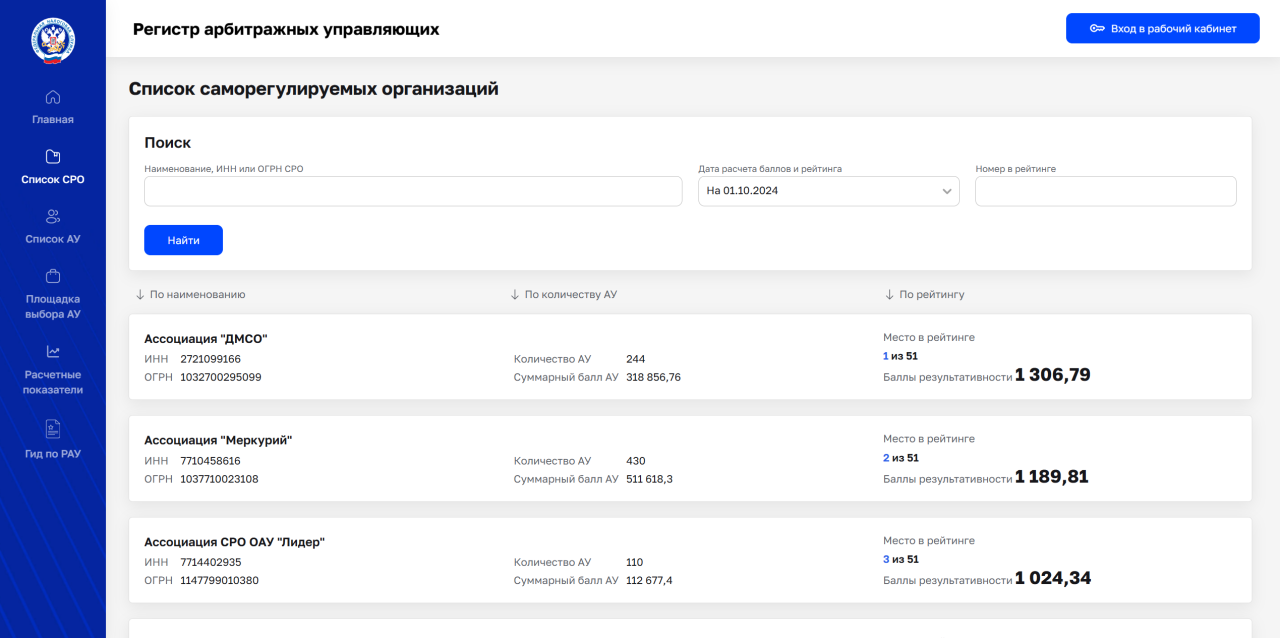Click ОГРН value 1032700295099
The image size is (1280, 638).
tap(220, 377)
